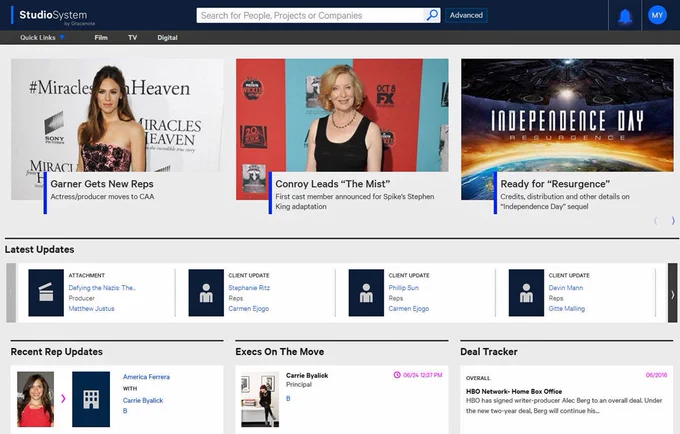
Task: Open the notifications bell
Action: 625,16
